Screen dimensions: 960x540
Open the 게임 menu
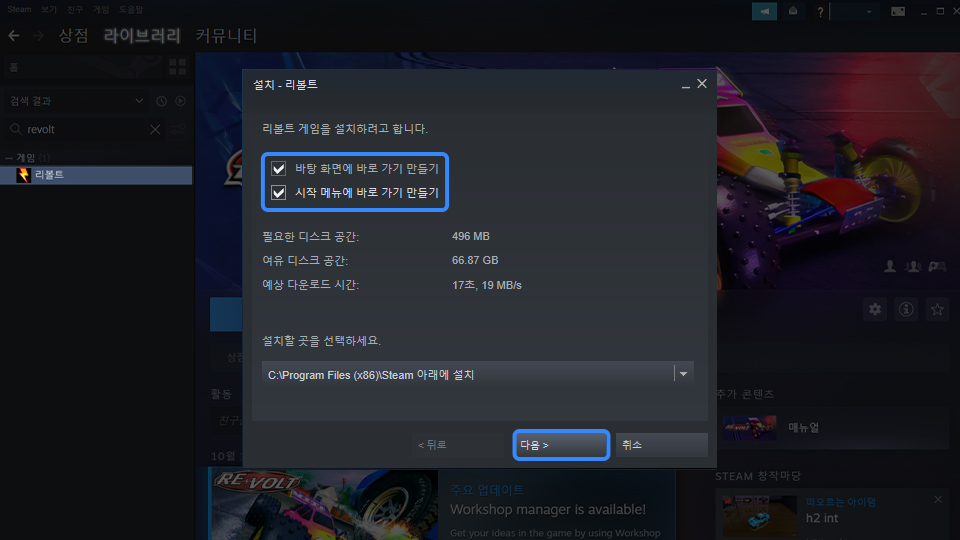pos(100,9)
